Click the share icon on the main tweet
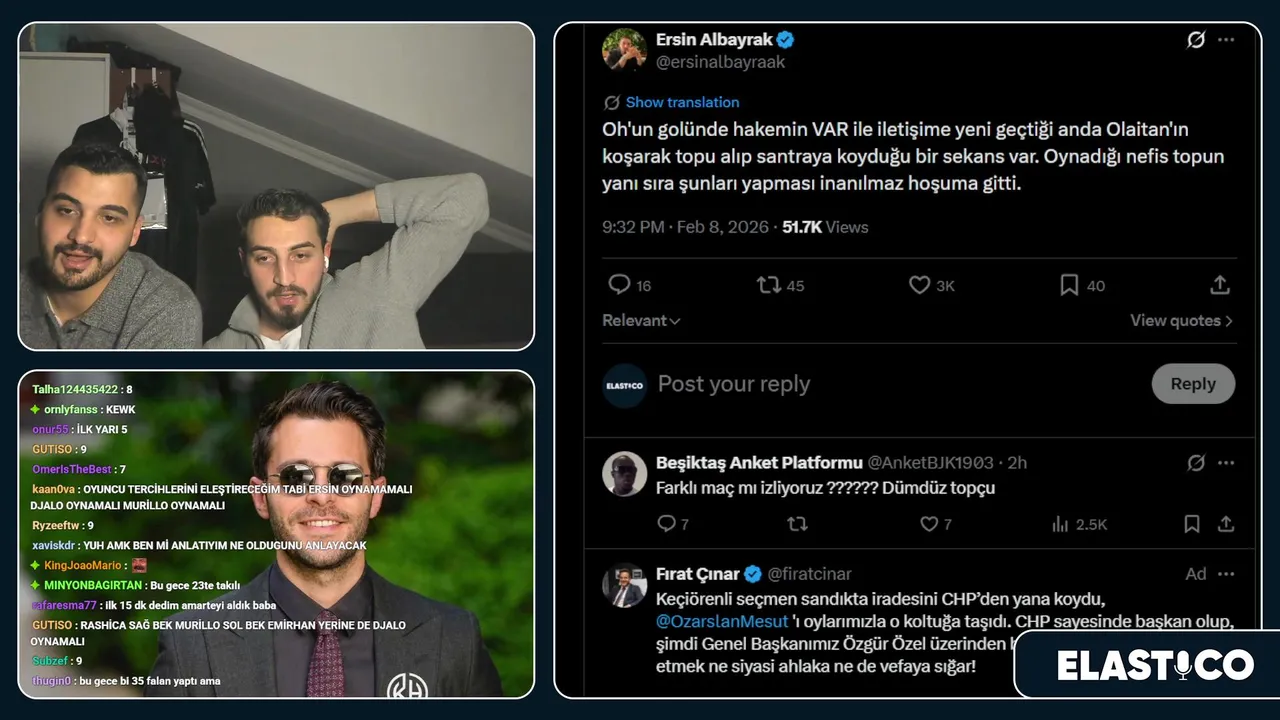Viewport: 1280px width, 720px height. pyautogui.click(x=1219, y=285)
